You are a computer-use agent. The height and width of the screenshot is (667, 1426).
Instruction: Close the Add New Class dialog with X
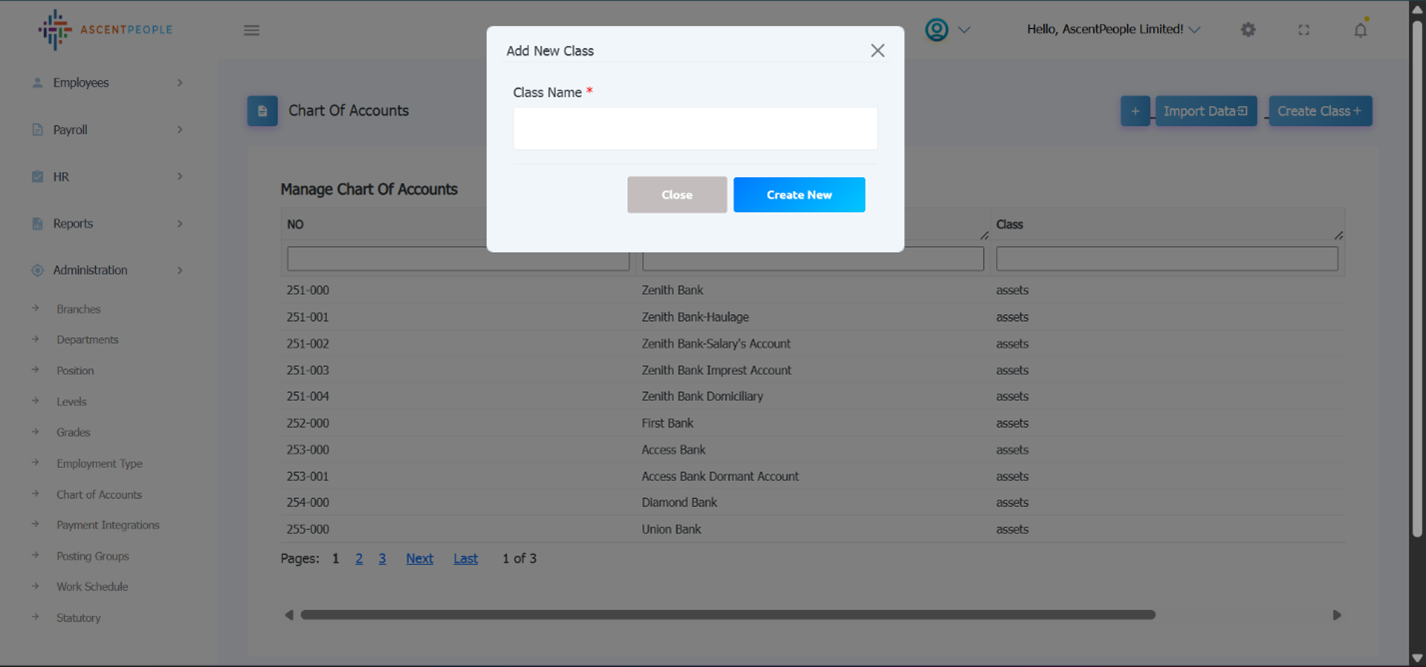(x=877, y=51)
